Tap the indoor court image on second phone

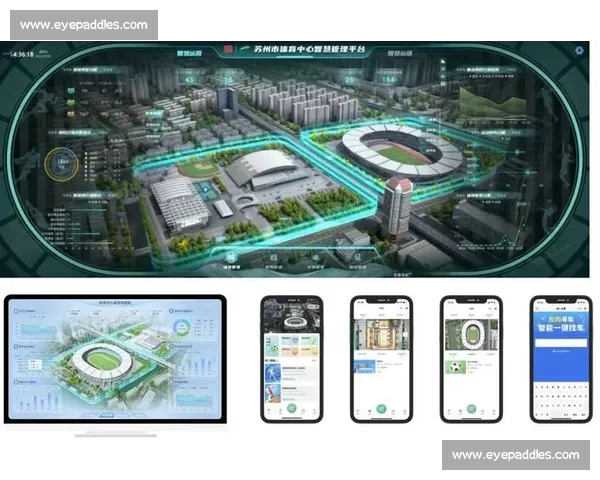coord(381,336)
